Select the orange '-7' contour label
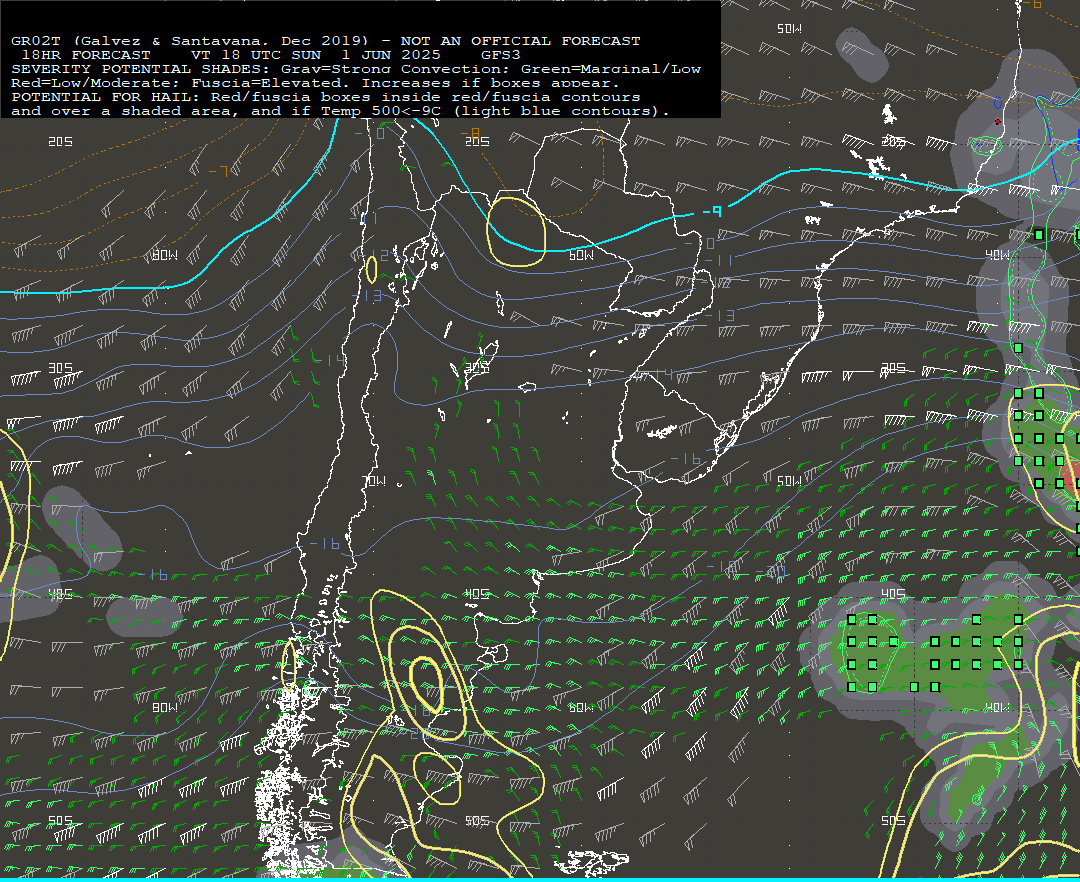Screen dimensions: 1080x882 click(218, 171)
